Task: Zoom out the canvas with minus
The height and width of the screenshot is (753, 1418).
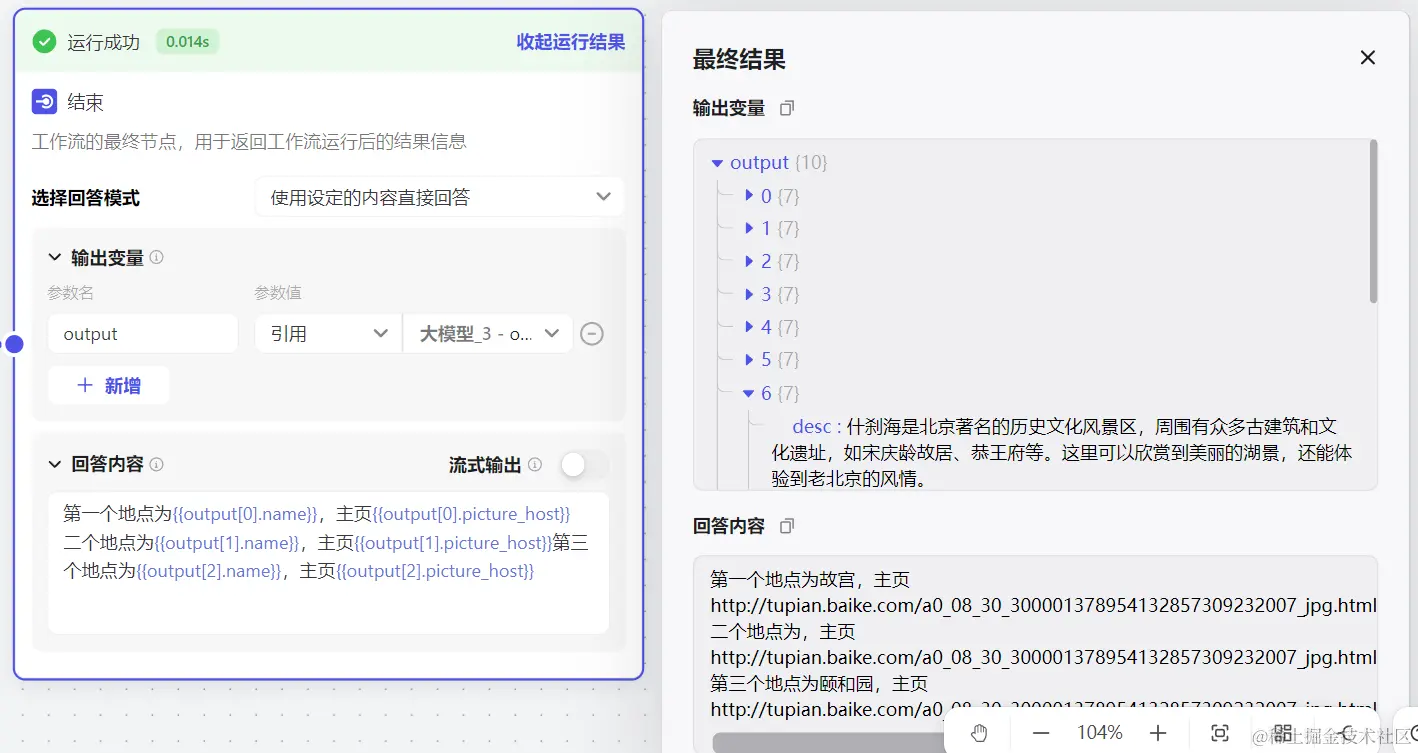Action: click(x=1041, y=733)
